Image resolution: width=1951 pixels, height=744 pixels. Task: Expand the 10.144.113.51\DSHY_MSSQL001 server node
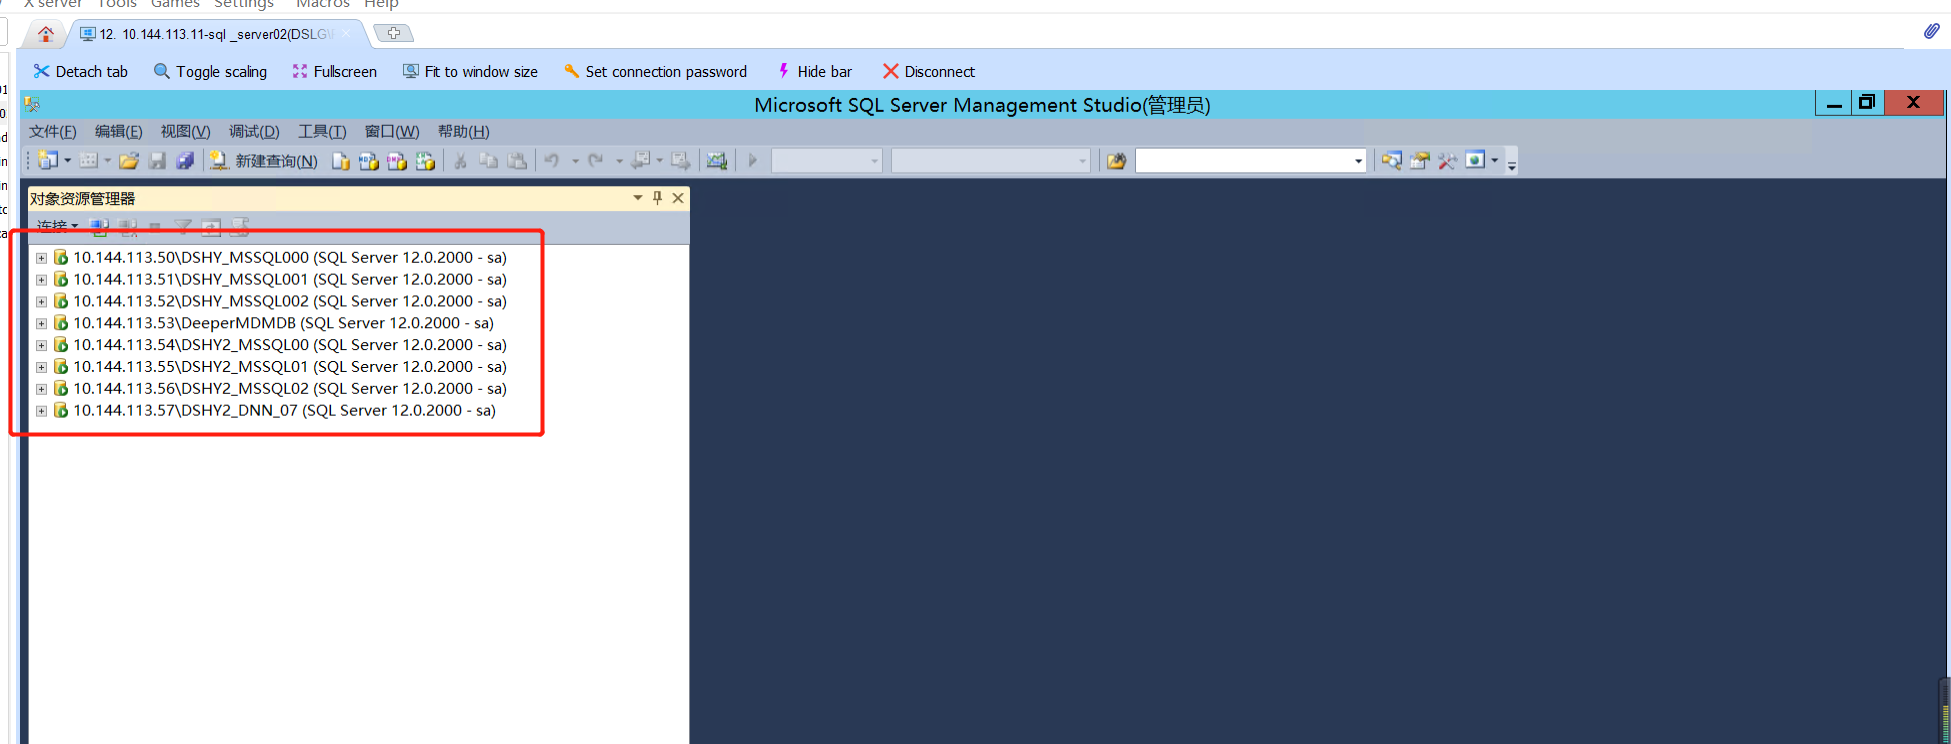point(41,280)
